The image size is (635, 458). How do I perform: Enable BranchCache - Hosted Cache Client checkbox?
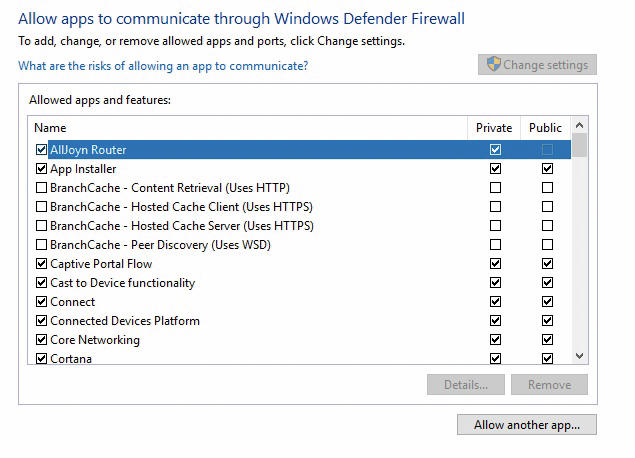point(41,207)
